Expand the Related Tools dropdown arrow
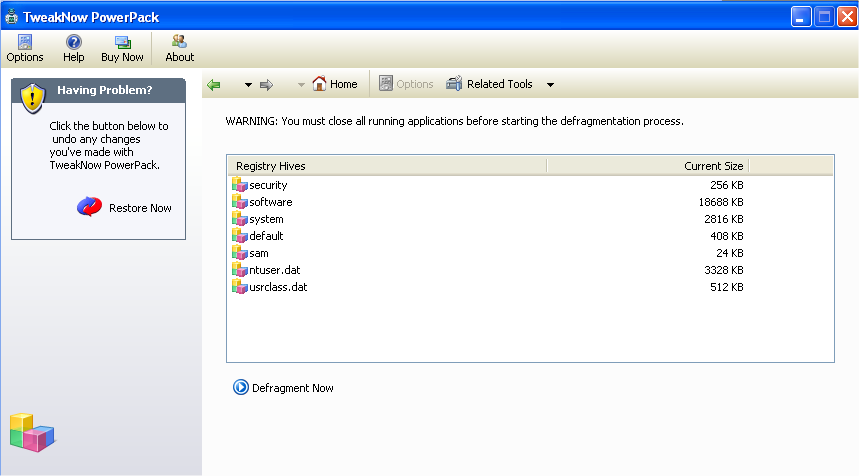 pyautogui.click(x=551, y=85)
